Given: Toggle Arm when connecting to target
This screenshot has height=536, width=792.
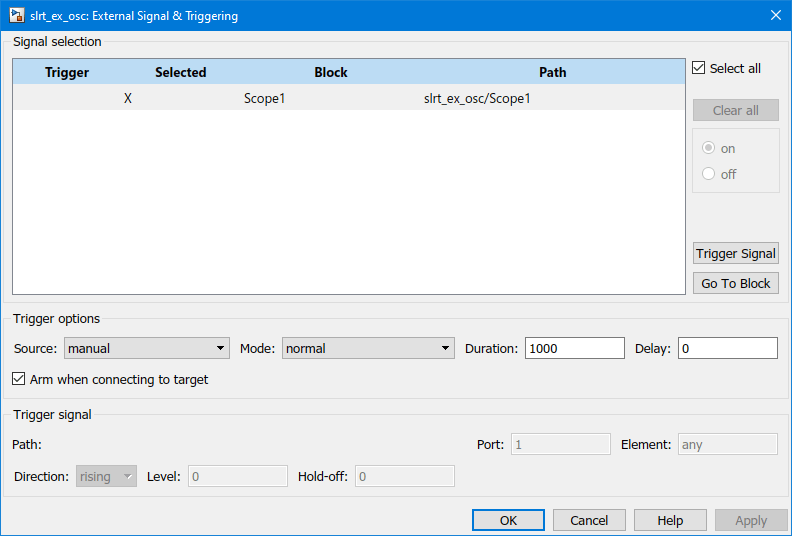Looking at the screenshot, I should pos(19,380).
